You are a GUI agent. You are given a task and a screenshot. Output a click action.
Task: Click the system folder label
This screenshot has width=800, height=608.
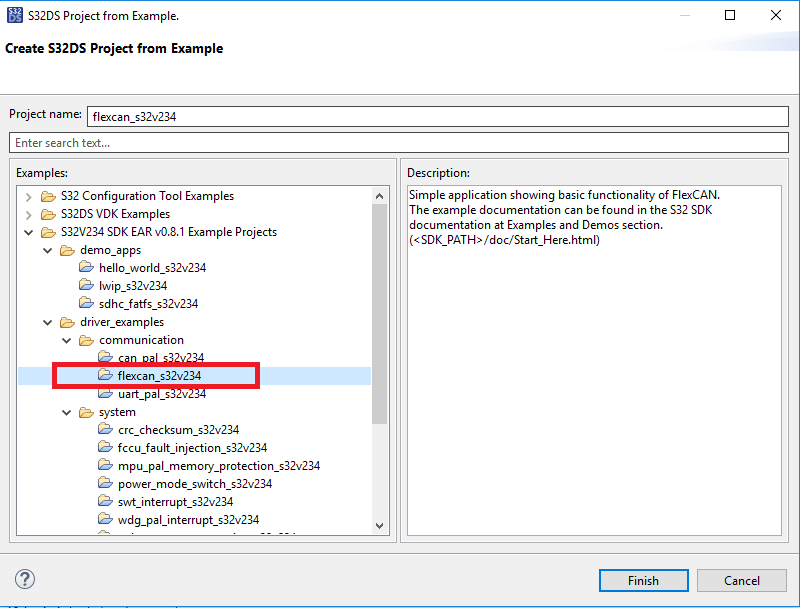117,412
